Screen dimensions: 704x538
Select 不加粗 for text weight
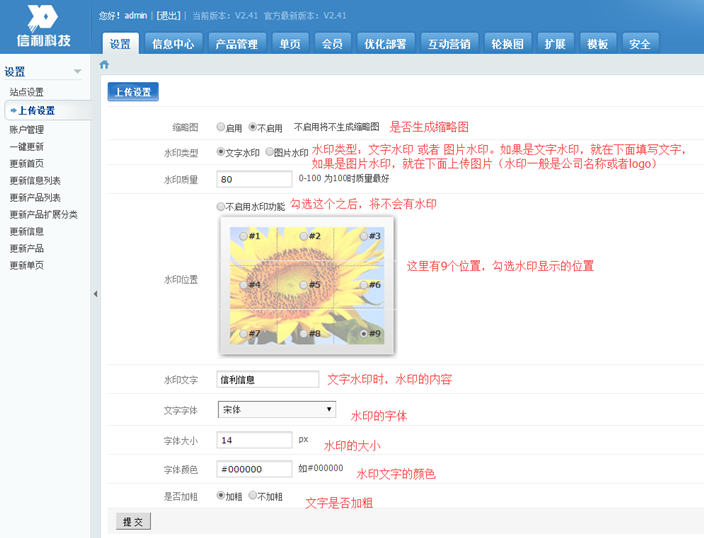[253, 496]
